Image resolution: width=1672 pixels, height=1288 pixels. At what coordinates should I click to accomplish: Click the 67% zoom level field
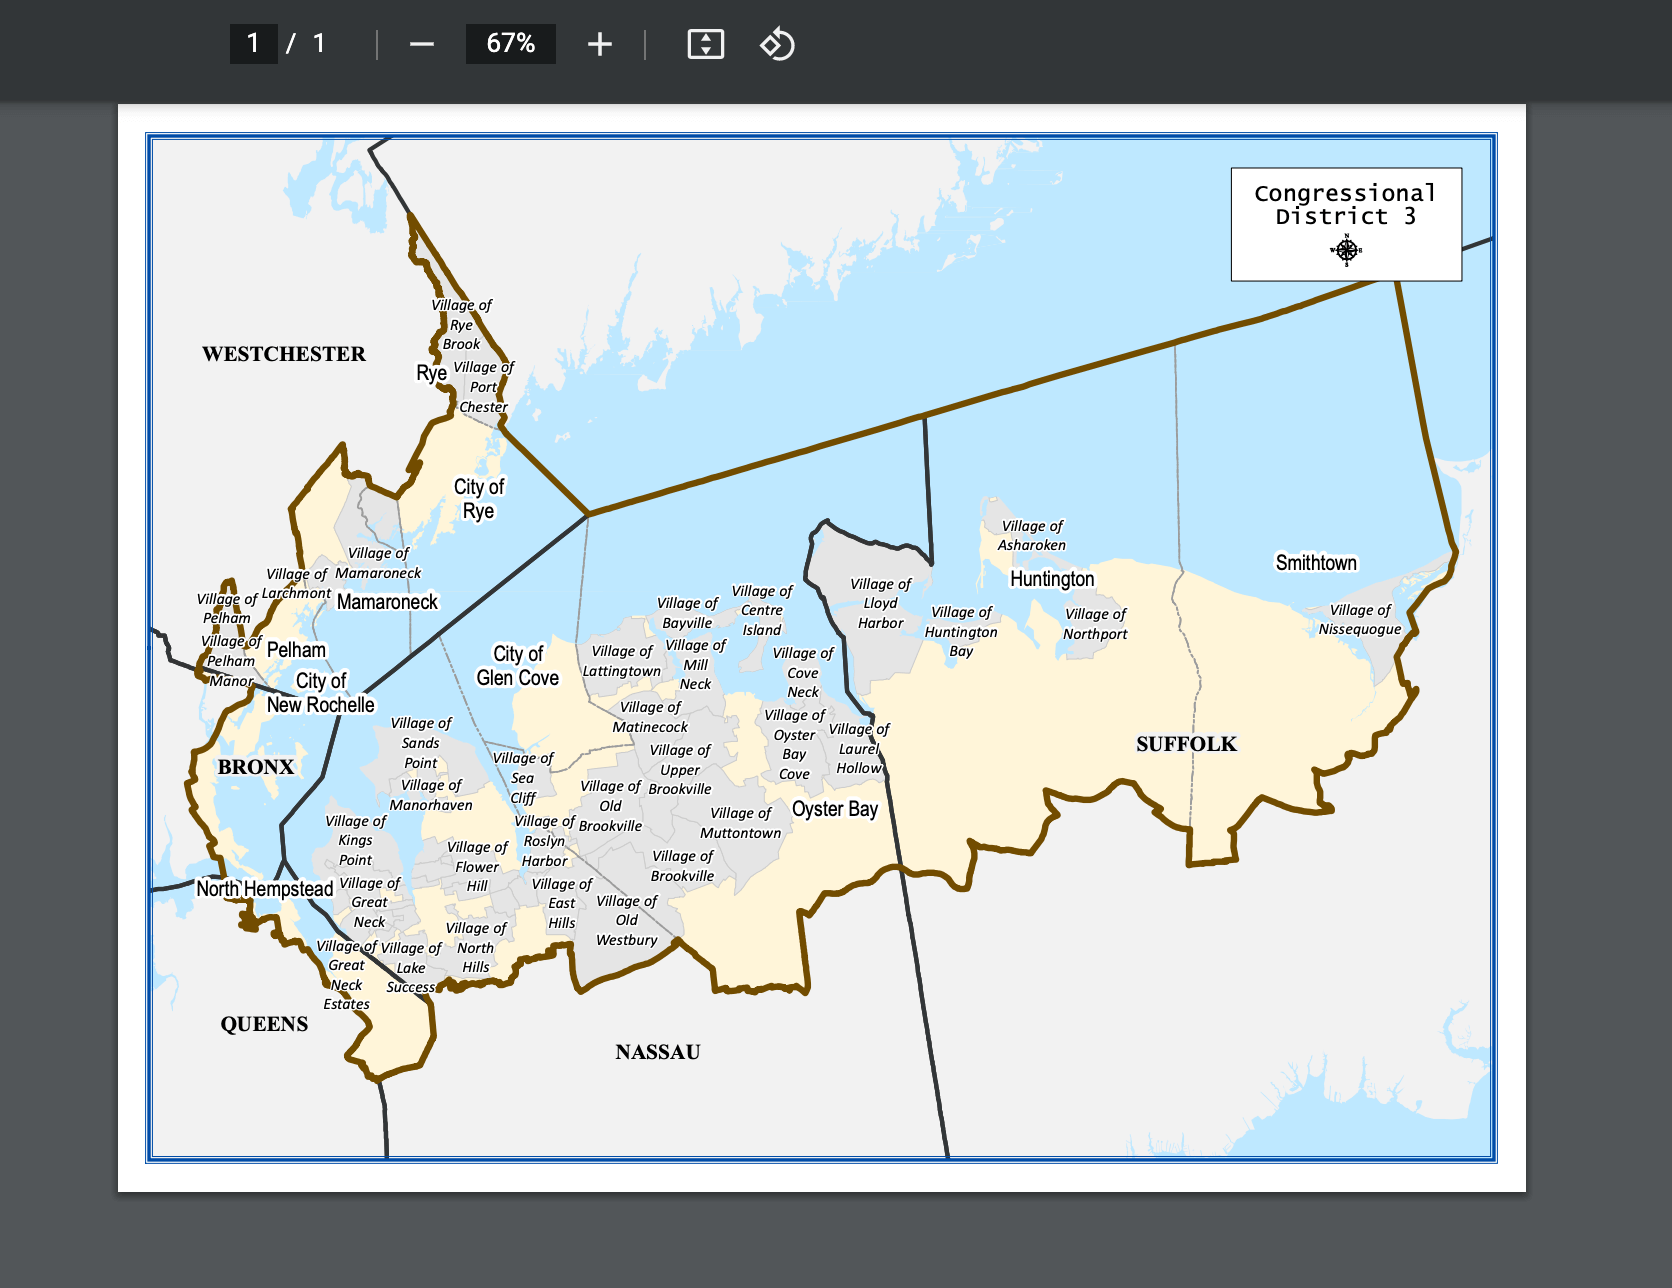[x=510, y=44]
